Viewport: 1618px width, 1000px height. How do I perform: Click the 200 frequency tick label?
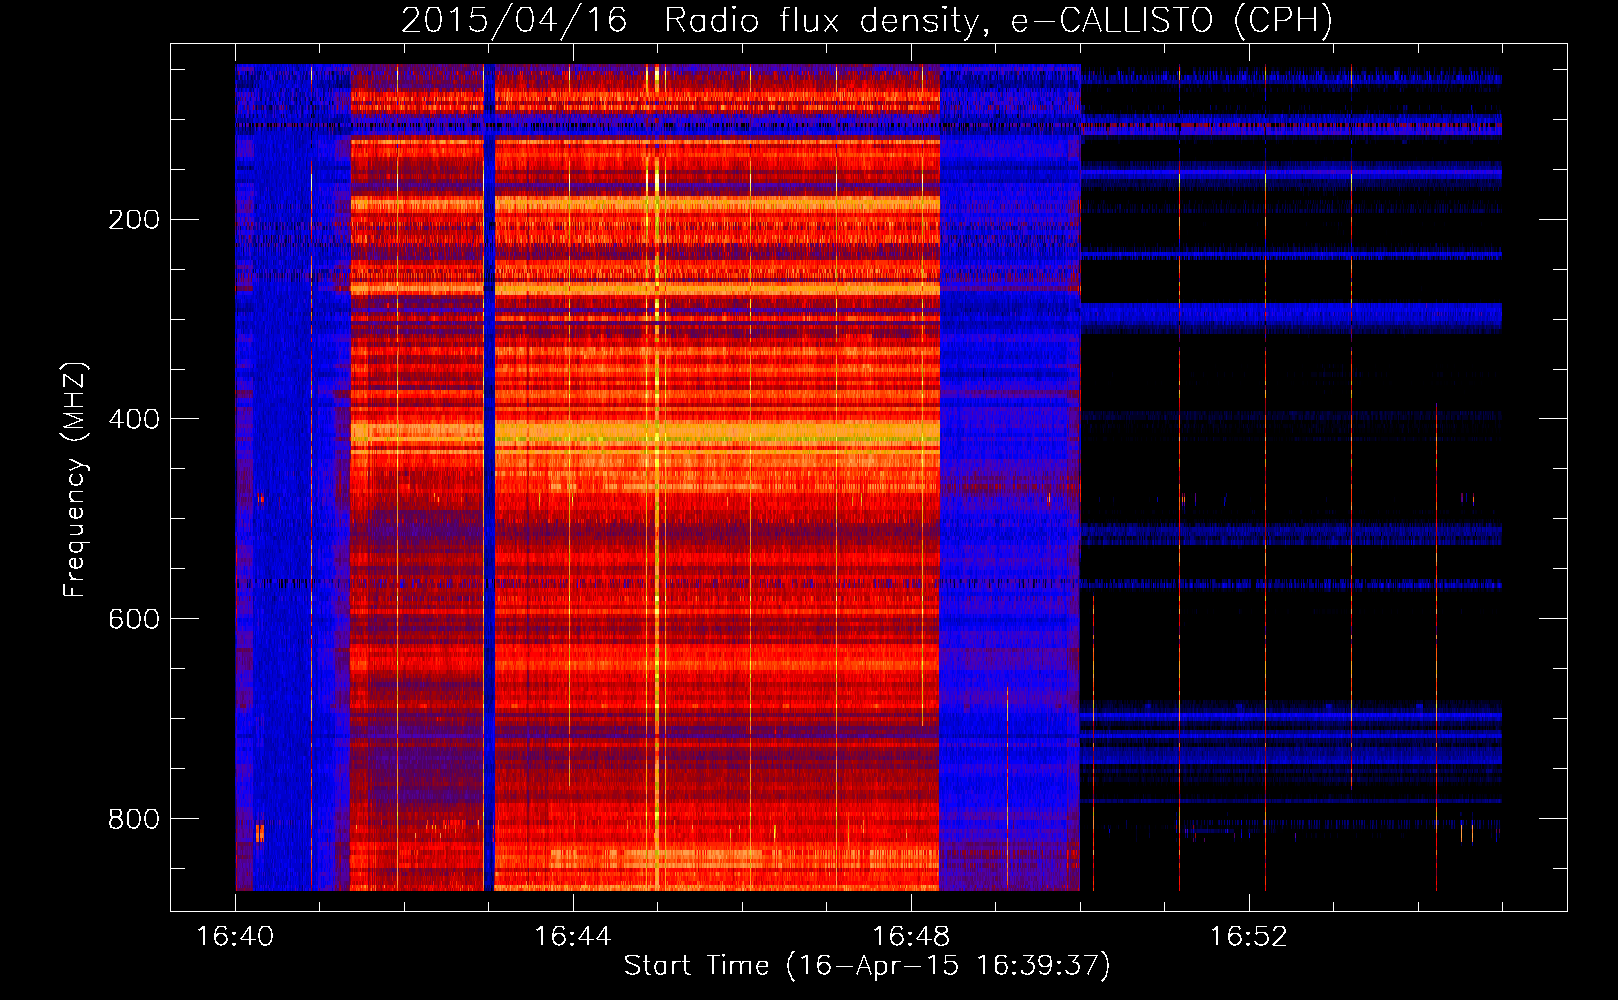(x=133, y=220)
